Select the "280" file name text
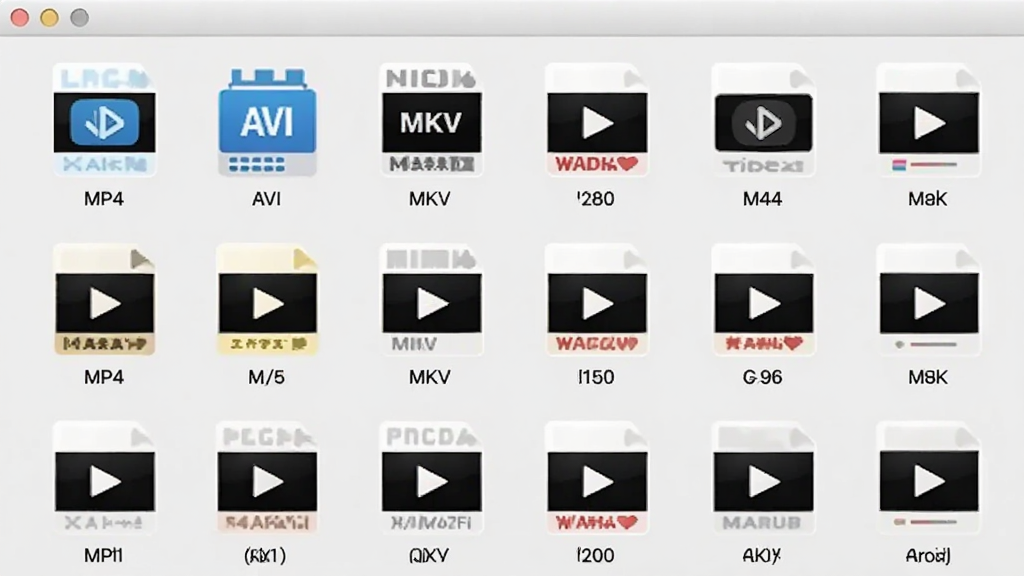This screenshot has width=1024, height=576. (x=596, y=199)
